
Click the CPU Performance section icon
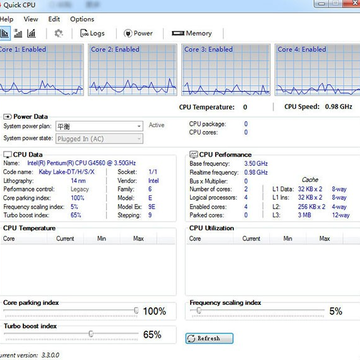coord(193,155)
